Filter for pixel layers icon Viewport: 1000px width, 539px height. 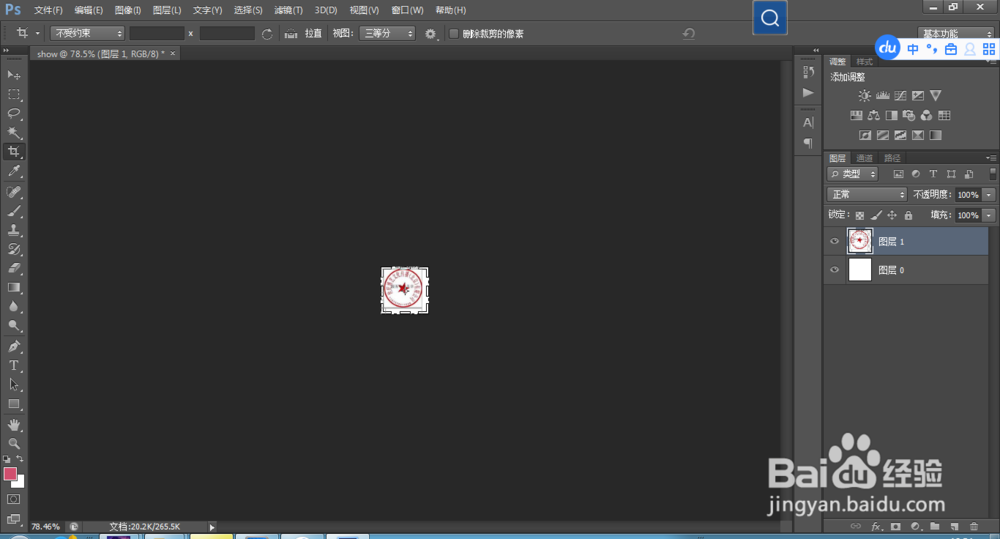(x=899, y=174)
